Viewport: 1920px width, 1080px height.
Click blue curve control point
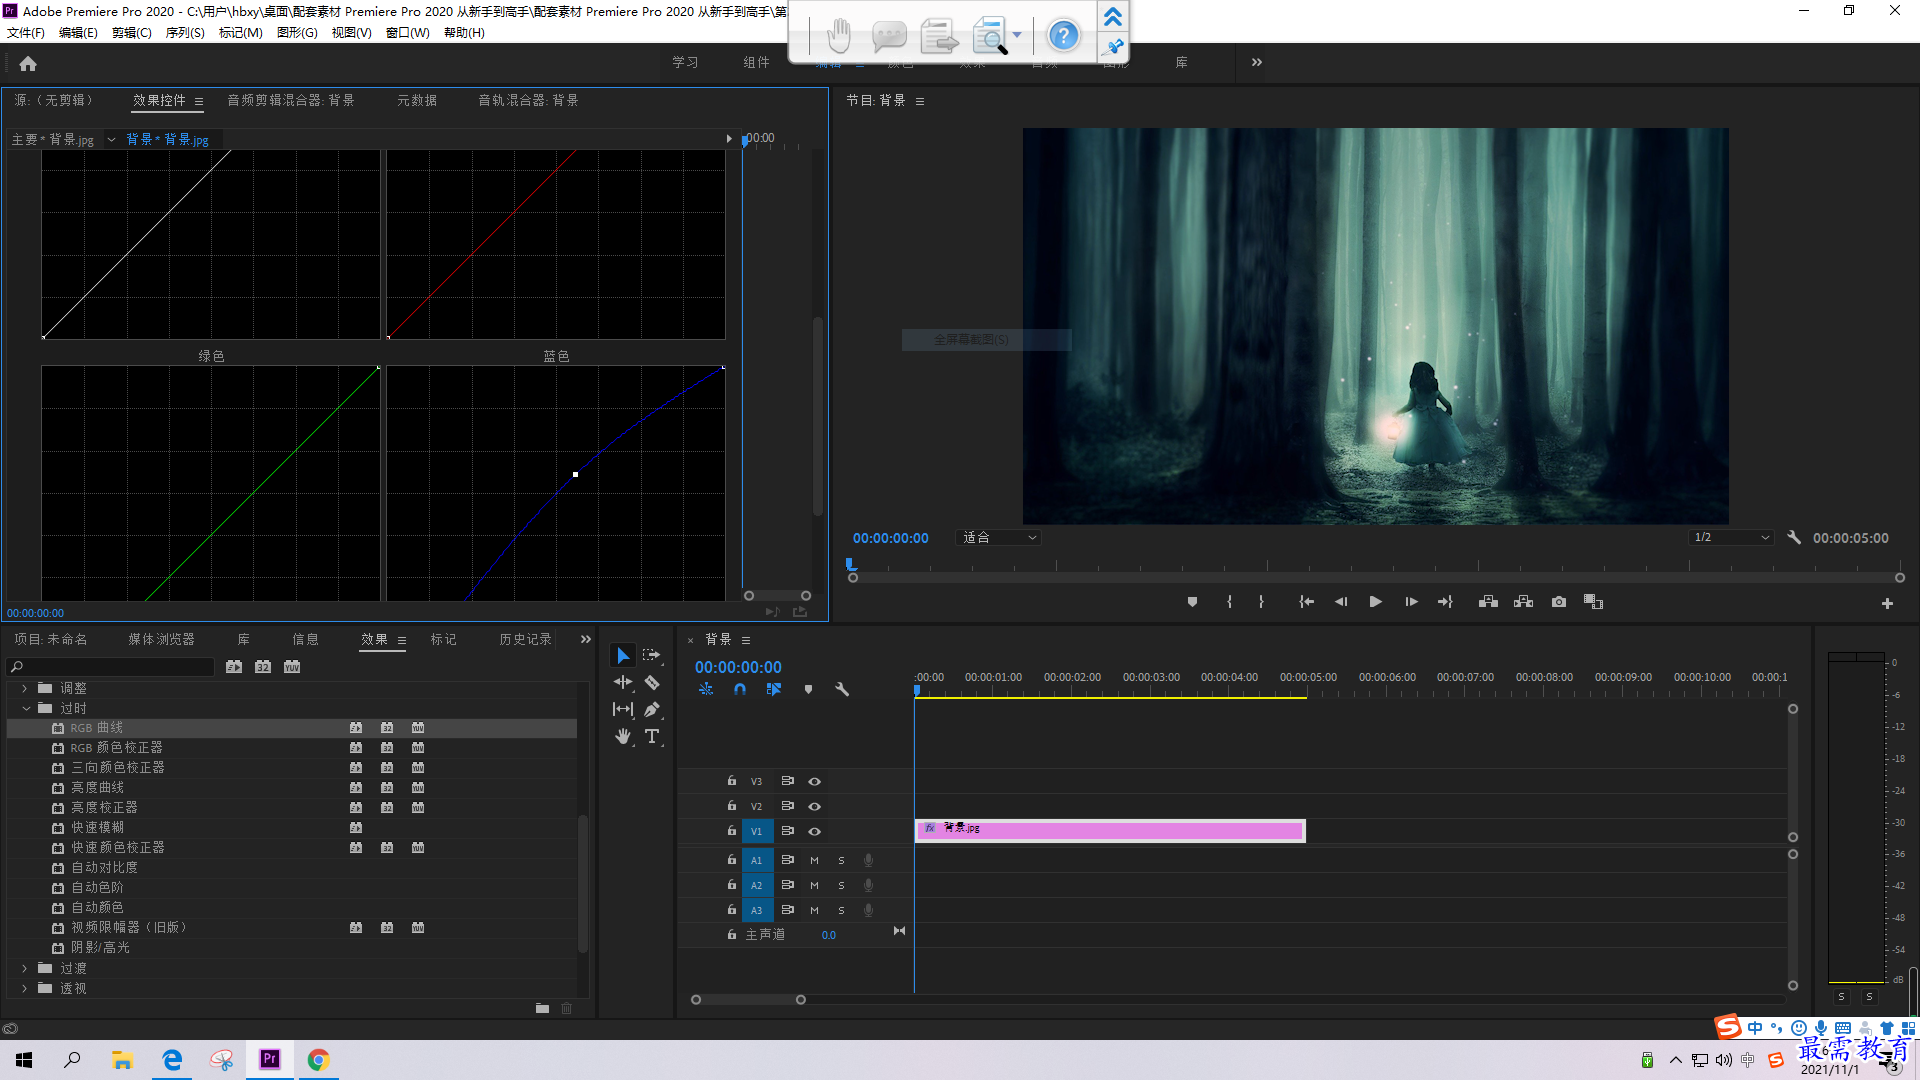pos(575,474)
